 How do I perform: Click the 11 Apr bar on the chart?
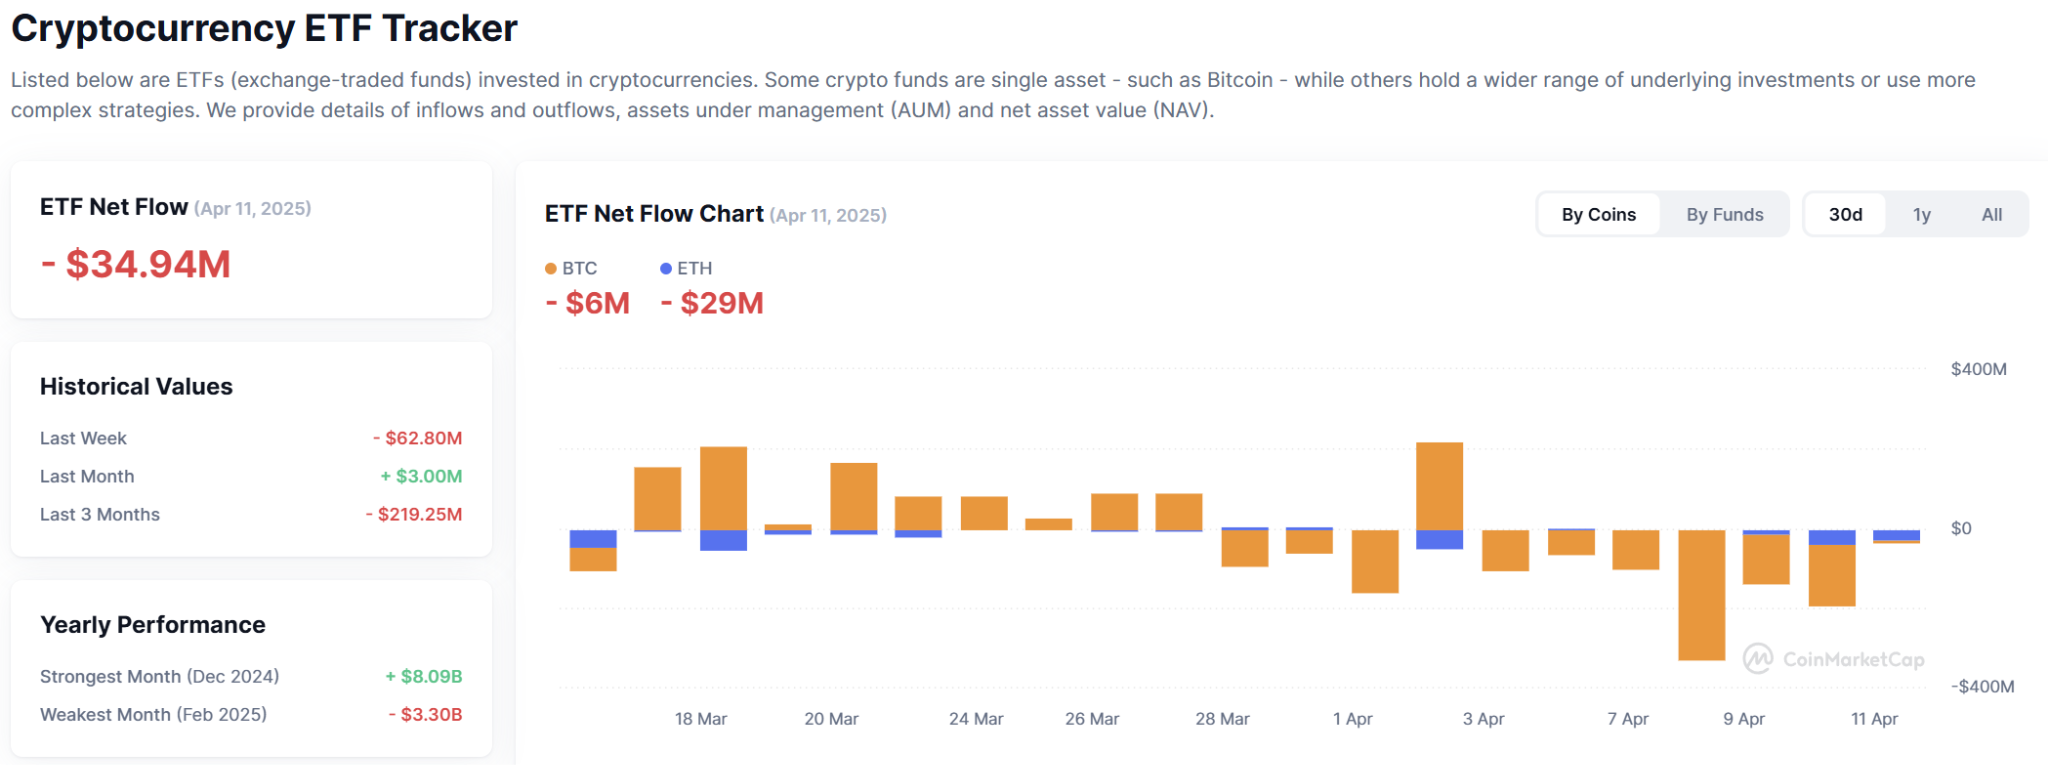[x=1896, y=537]
